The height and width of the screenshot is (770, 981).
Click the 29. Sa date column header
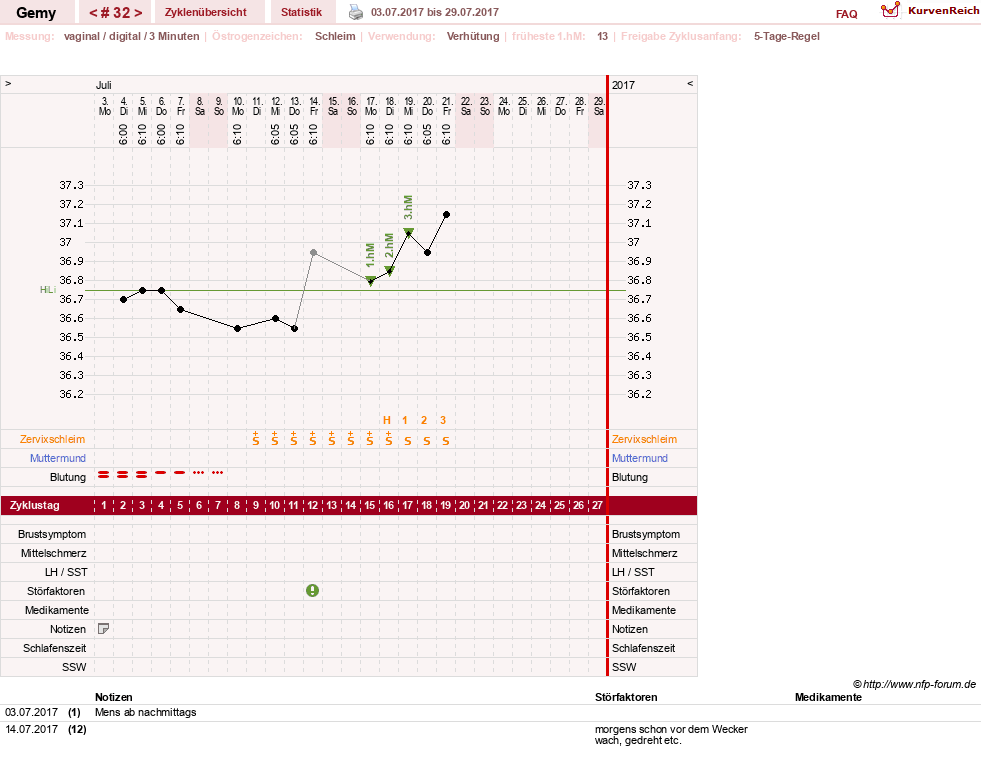point(599,106)
